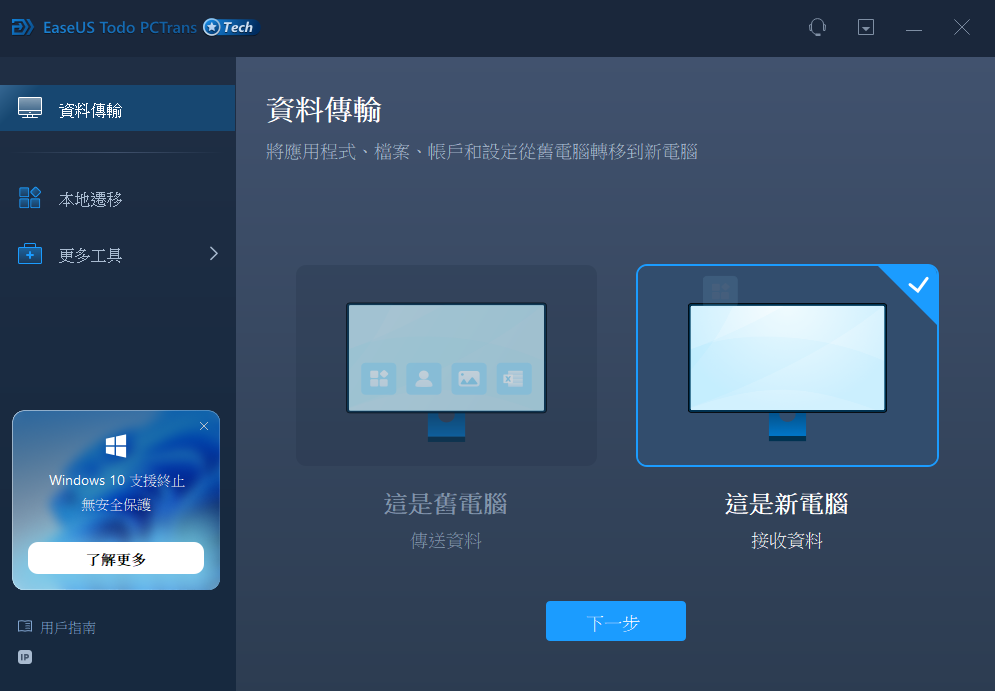Click the IP badge icon at bottom left

pyautogui.click(x=25, y=657)
